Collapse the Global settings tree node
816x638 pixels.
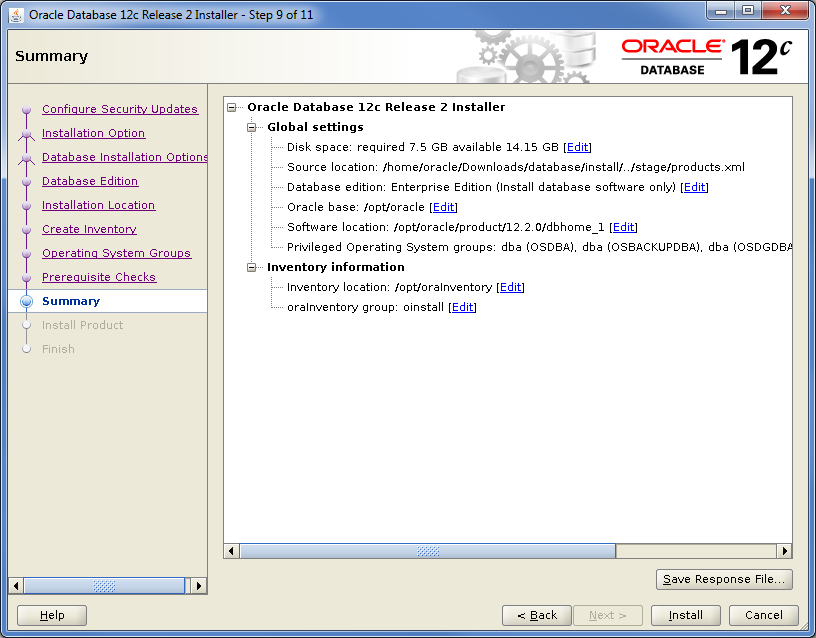pos(251,127)
